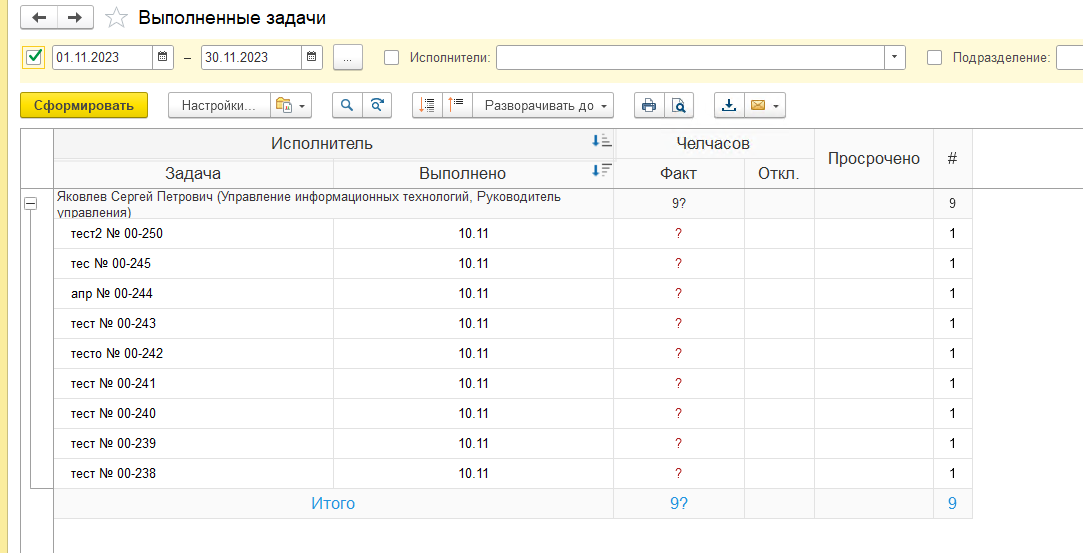The height and width of the screenshot is (553, 1083).
Task: Collapse the Яковлев Сергей Петрович group
Action: pyautogui.click(x=30, y=203)
